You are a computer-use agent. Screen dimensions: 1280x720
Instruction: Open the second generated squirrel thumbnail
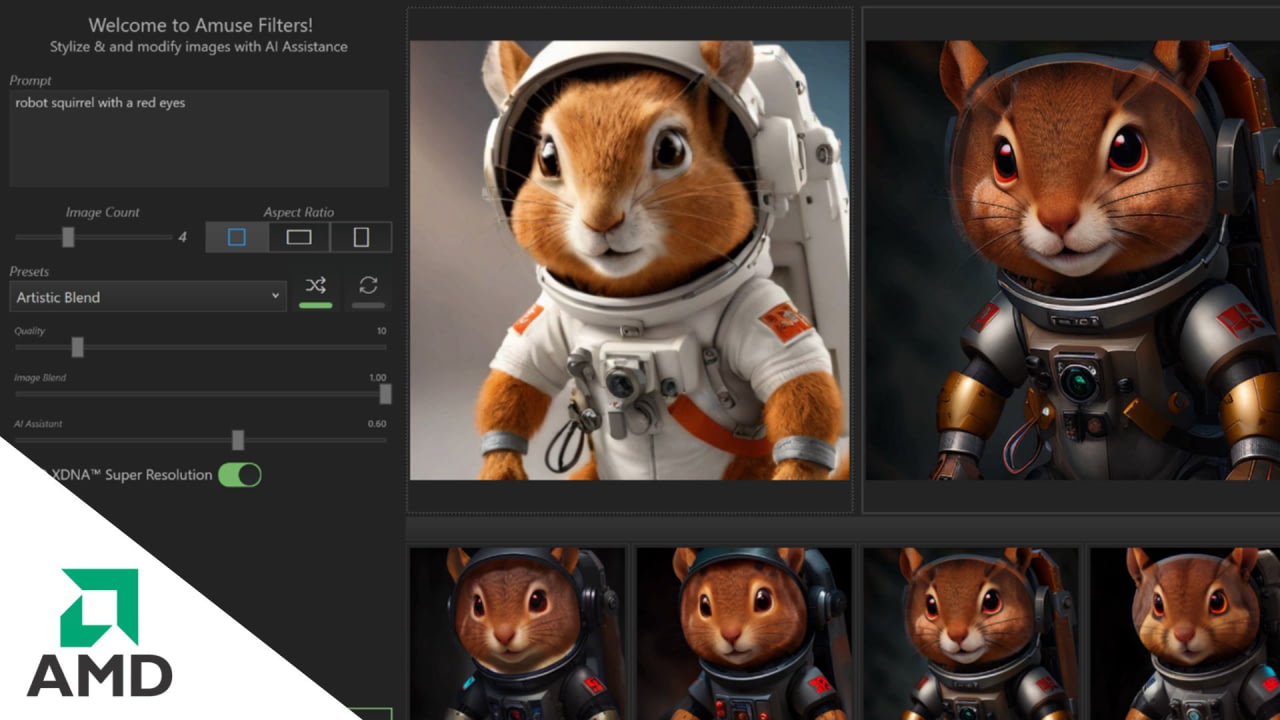(744, 633)
